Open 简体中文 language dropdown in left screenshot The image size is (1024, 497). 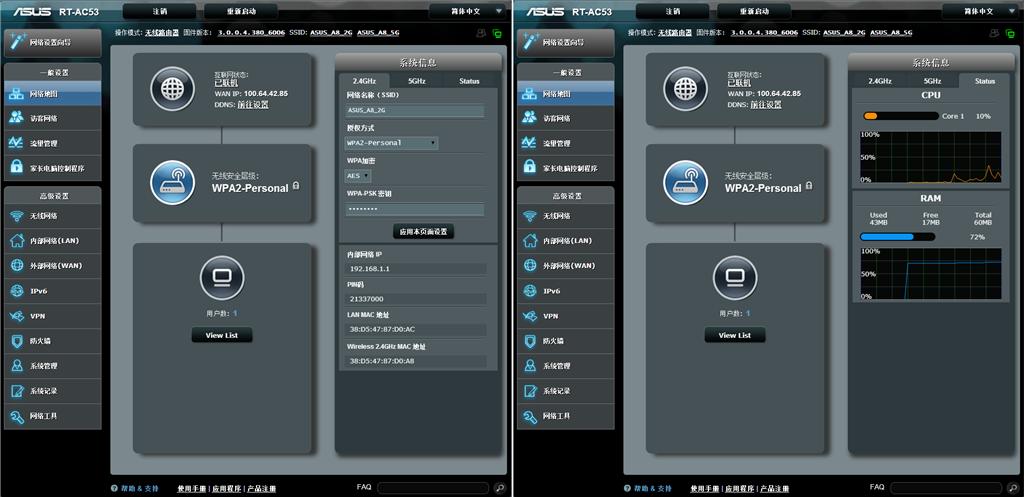(x=469, y=11)
